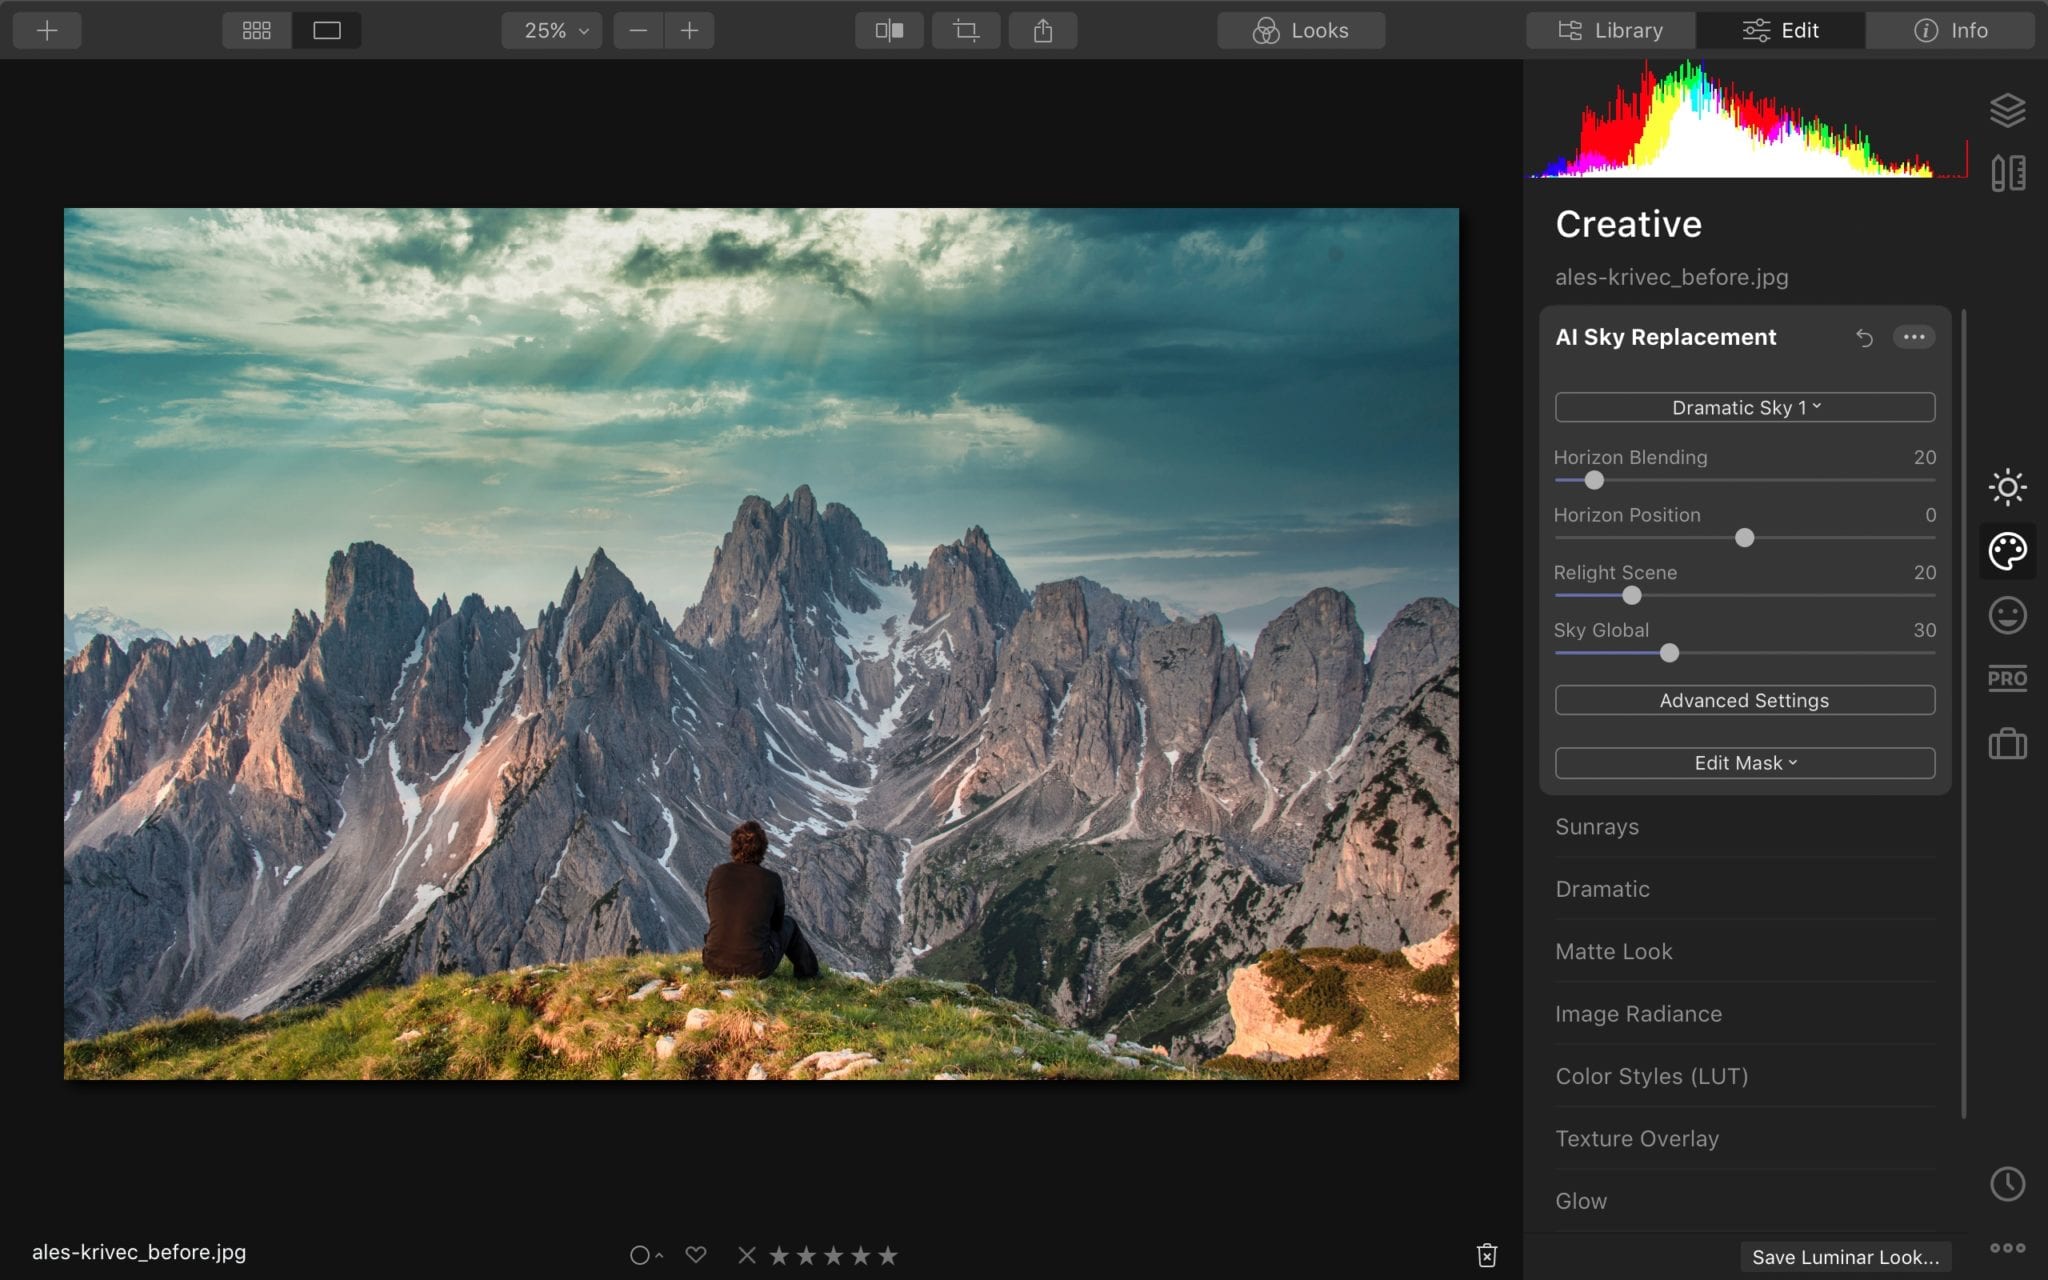Set rating to one star

tap(779, 1254)
